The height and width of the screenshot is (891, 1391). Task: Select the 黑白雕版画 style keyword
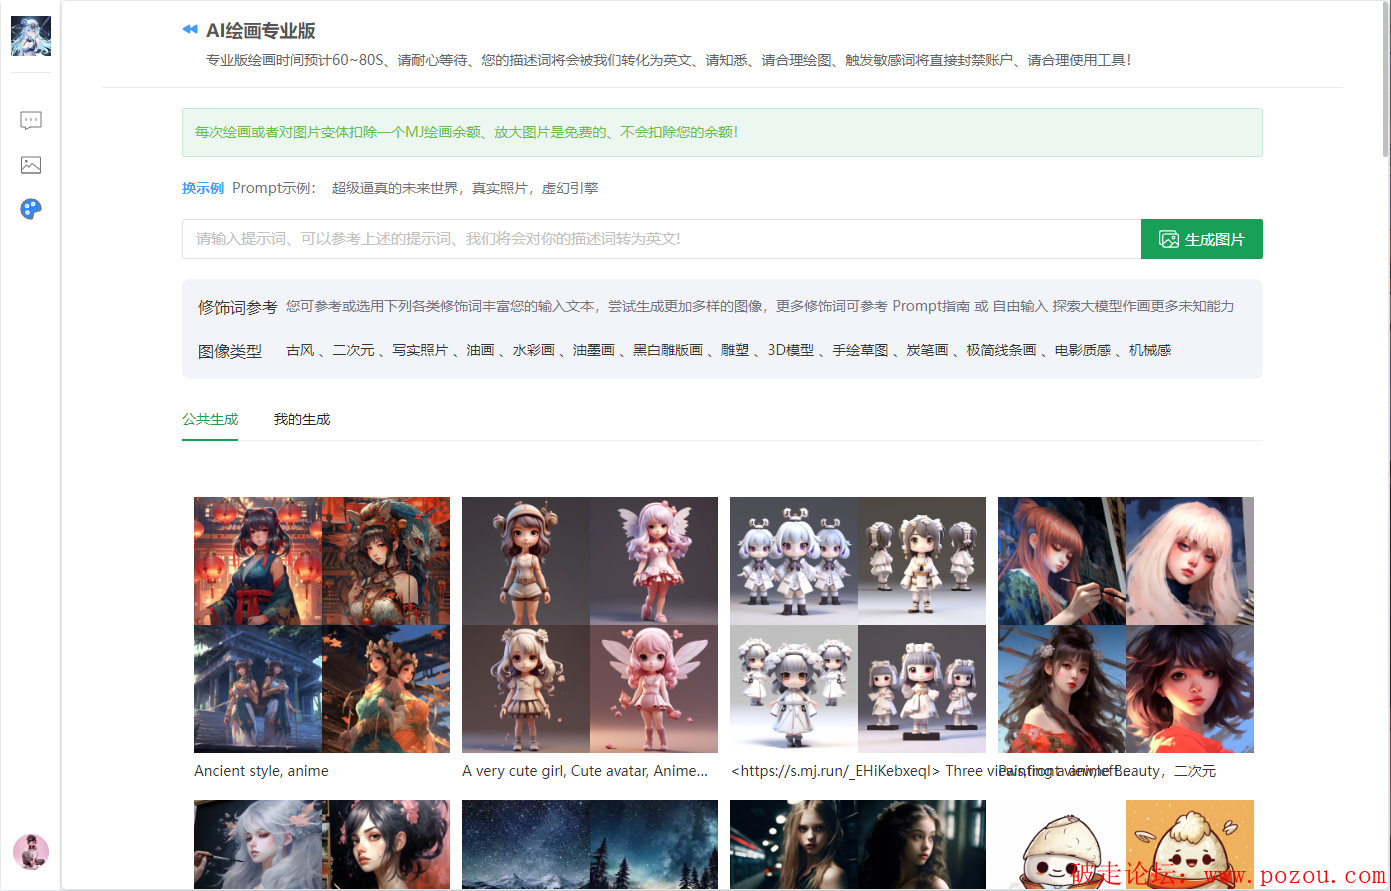(668, 350)
